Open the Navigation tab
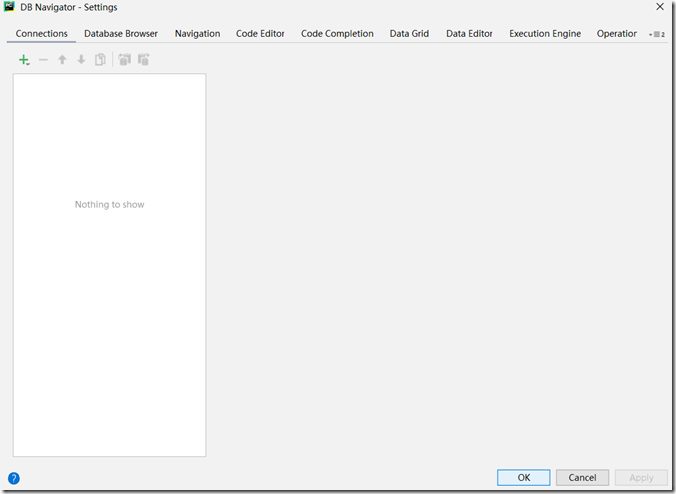This screenshot has height=494, width=676. (197, 34)
